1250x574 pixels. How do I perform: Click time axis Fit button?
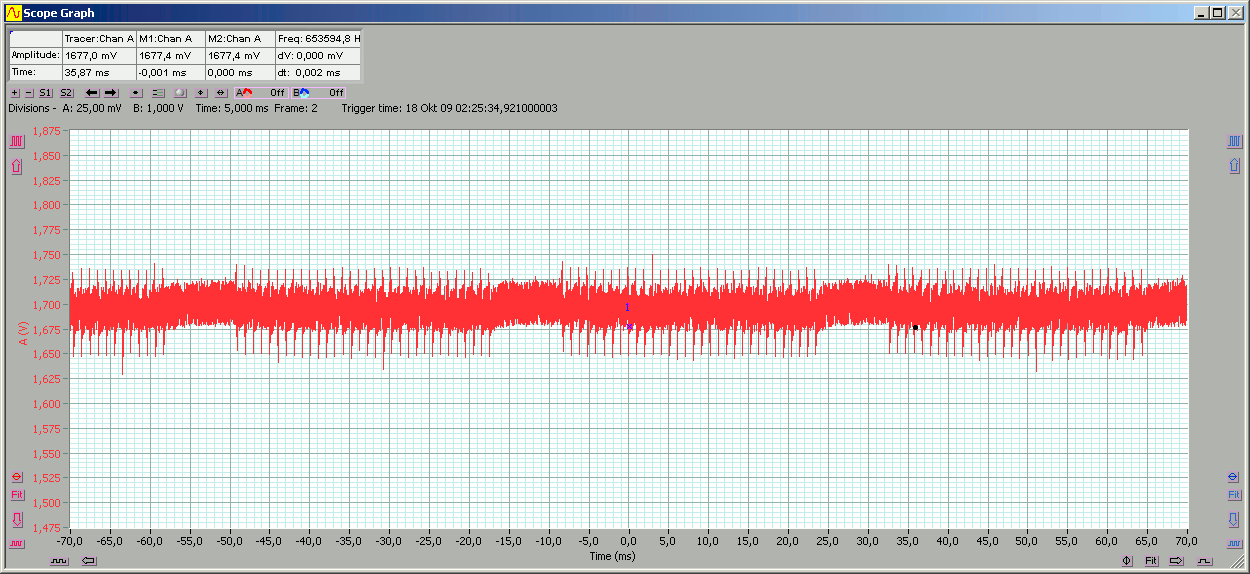click(1151, 561)
